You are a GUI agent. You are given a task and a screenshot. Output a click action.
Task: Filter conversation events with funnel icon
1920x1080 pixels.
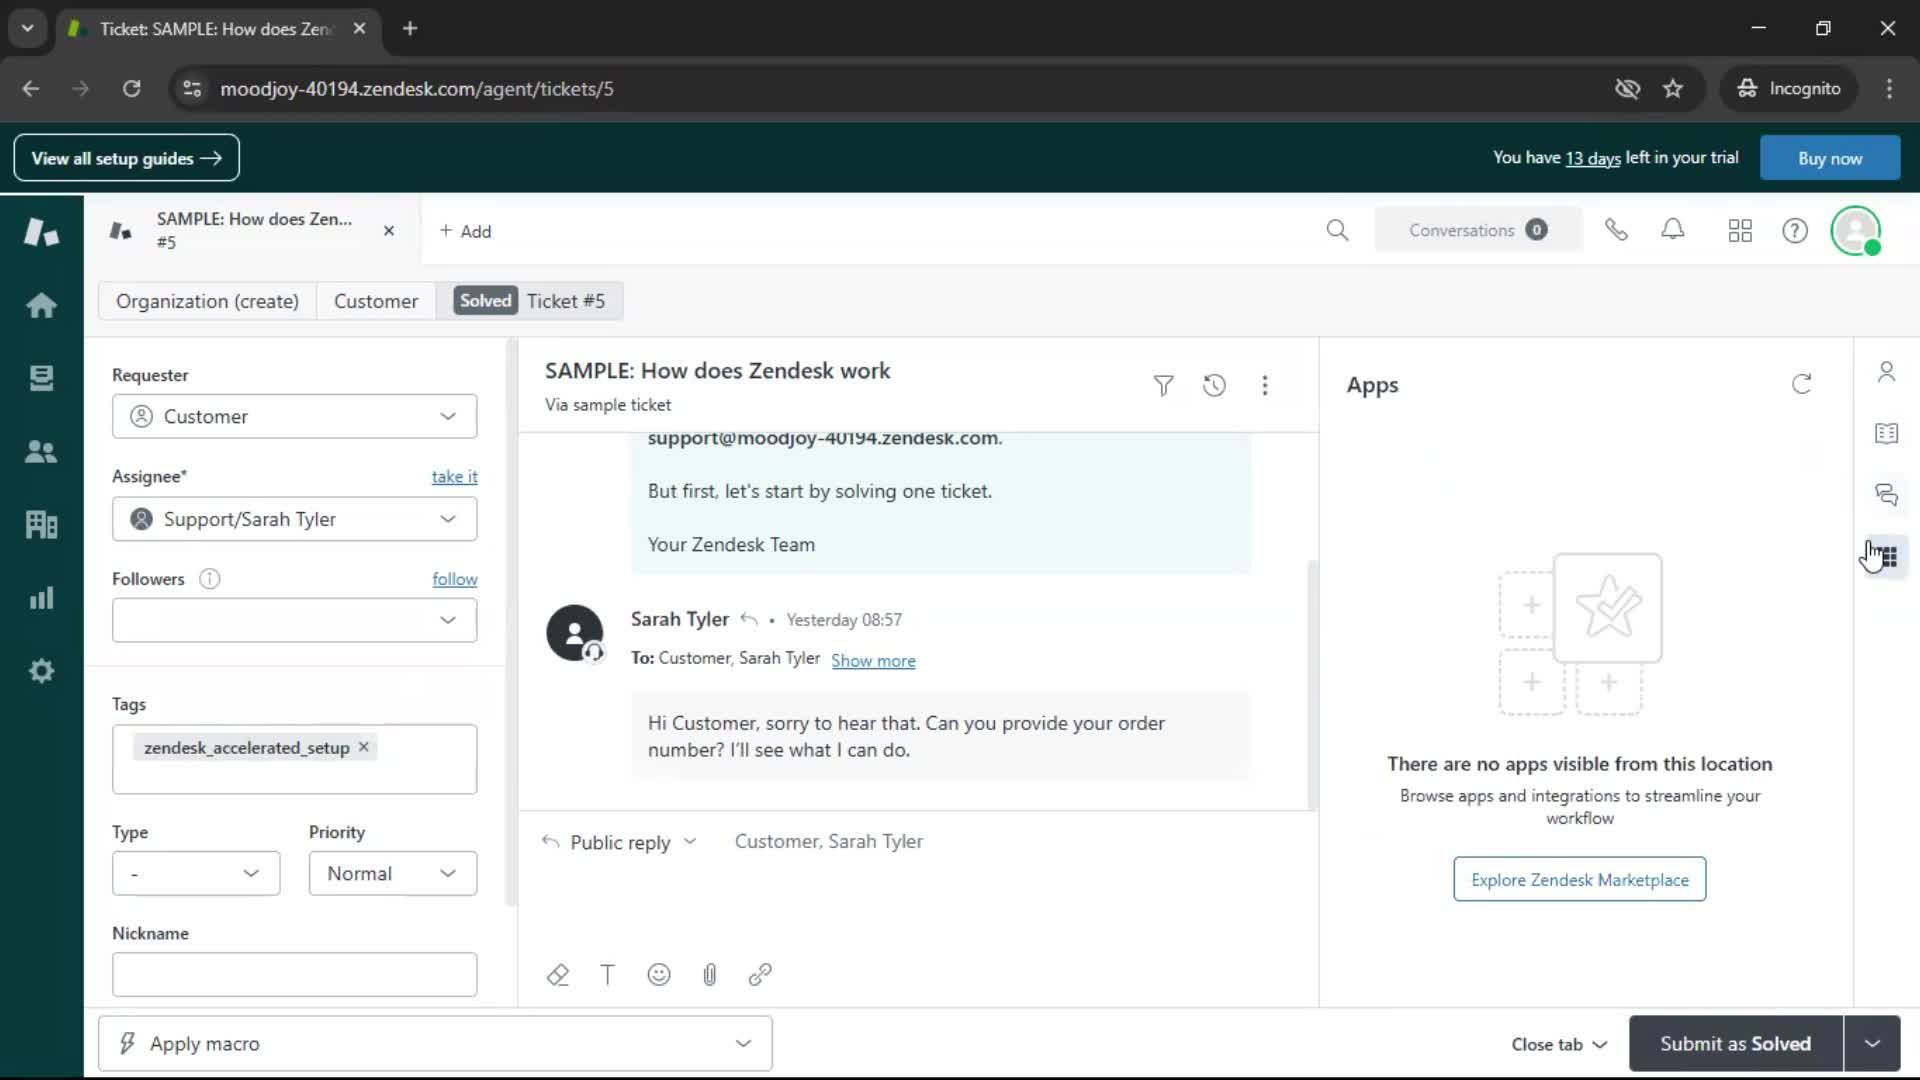(1163, 386)
